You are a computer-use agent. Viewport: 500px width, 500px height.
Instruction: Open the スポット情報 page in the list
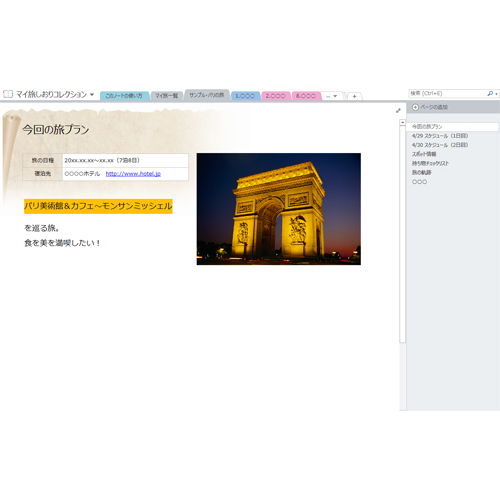424,154
